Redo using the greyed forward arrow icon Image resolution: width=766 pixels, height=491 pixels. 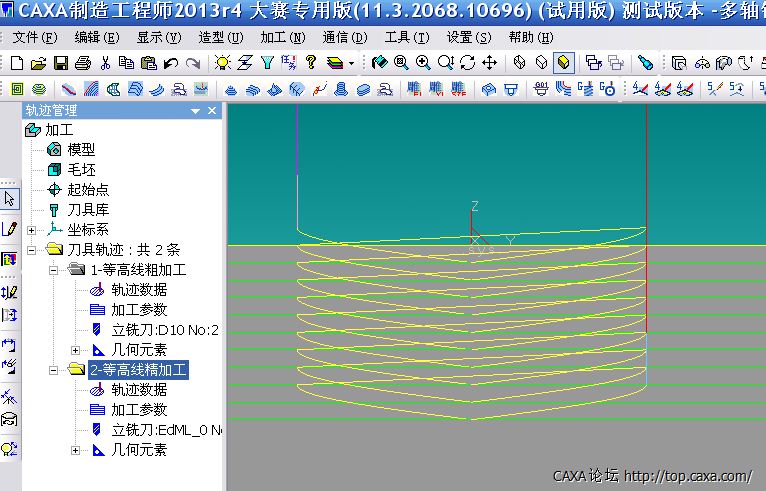[x=193, y=63]
